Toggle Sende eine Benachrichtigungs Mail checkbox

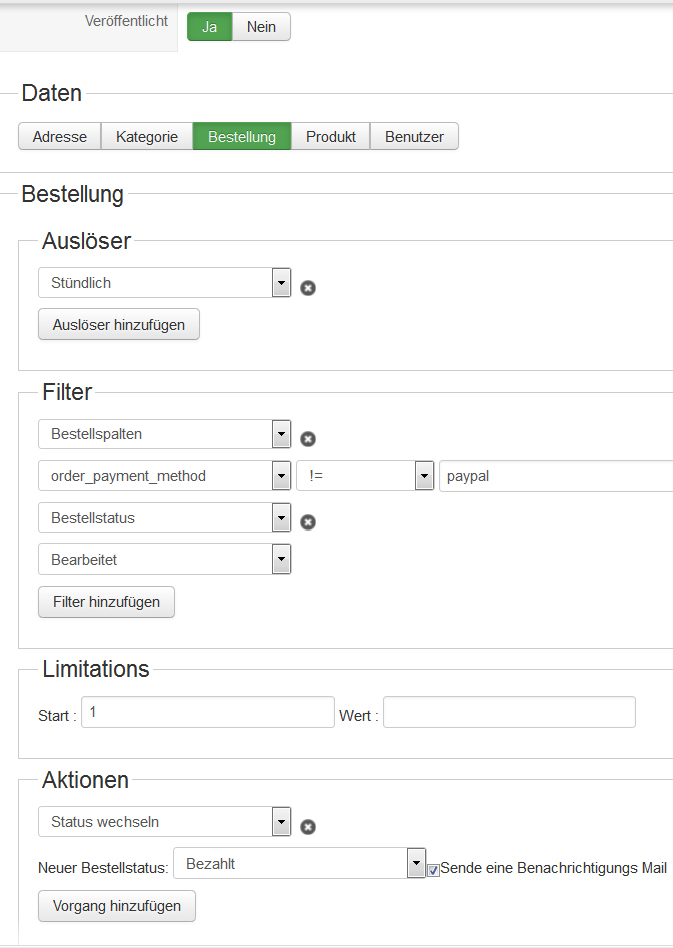point(433,870)
